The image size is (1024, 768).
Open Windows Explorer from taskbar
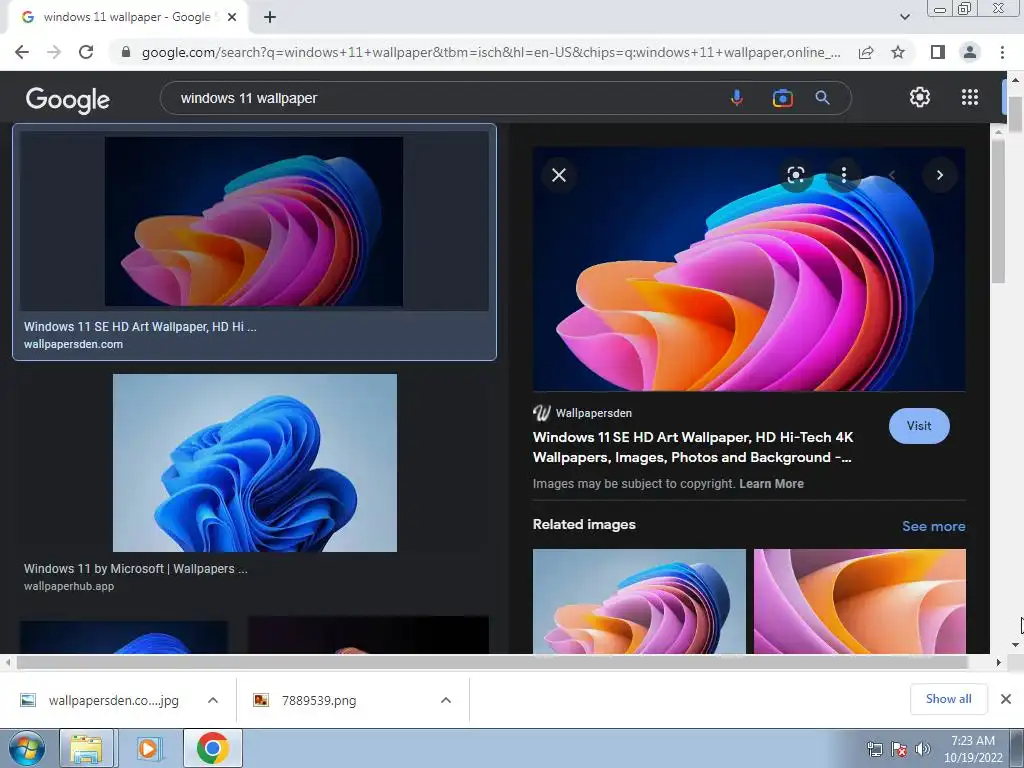pyautogui.click(x=86, y=748)
